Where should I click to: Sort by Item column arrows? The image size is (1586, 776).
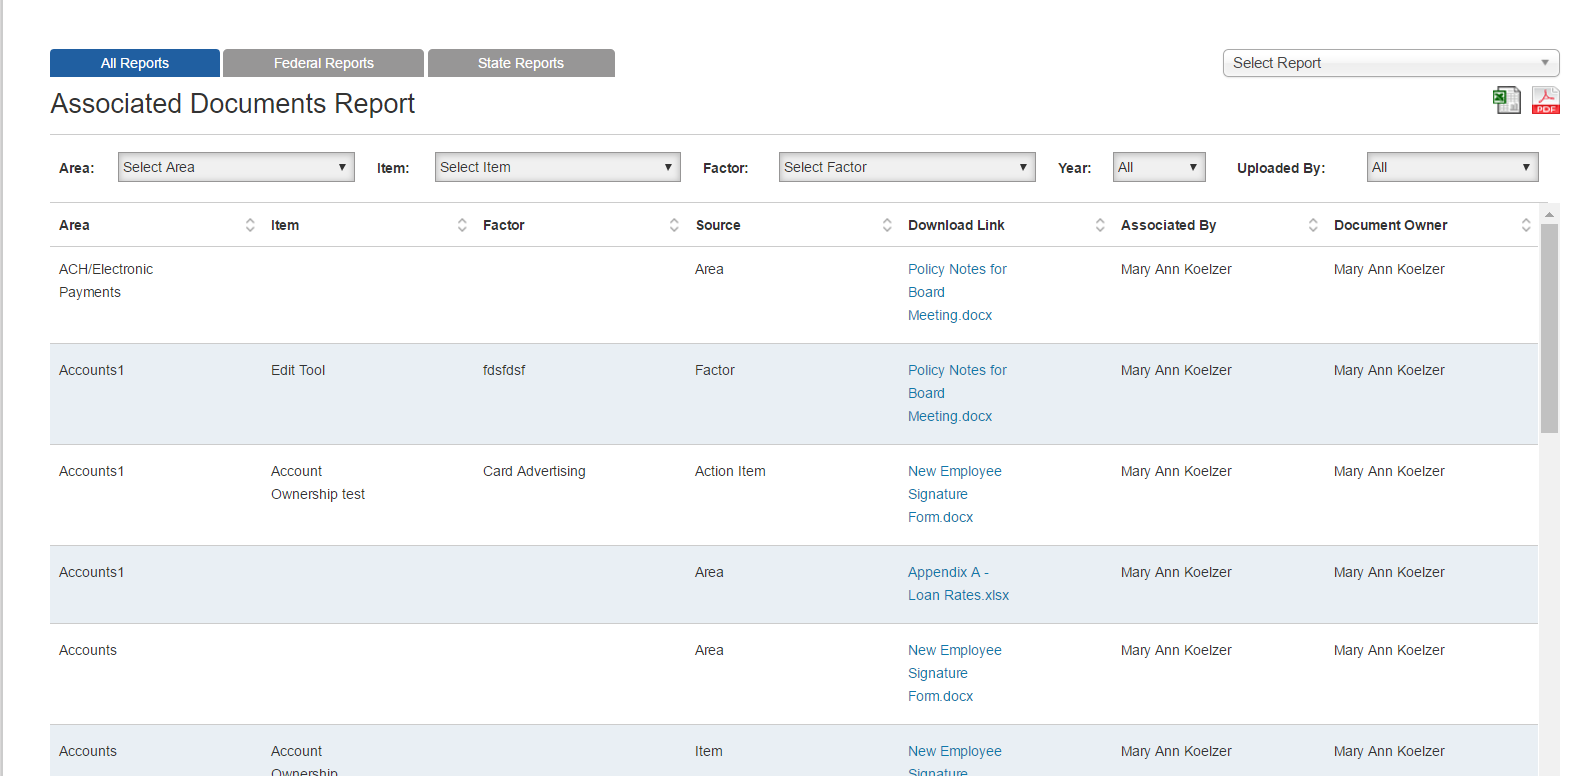462,225
